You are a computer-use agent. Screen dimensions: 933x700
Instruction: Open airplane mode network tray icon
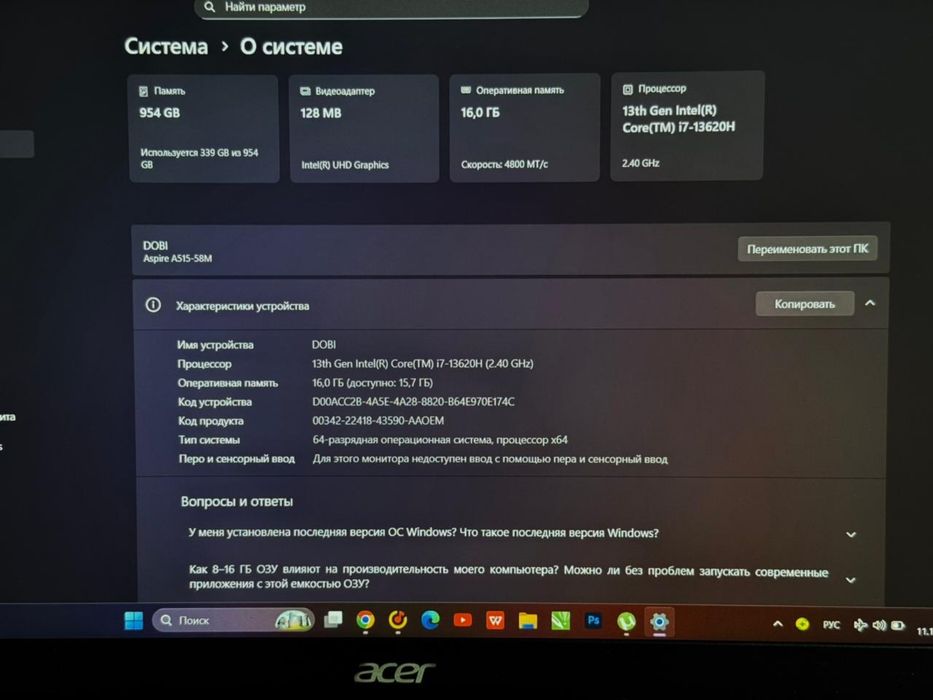(860, 624)
